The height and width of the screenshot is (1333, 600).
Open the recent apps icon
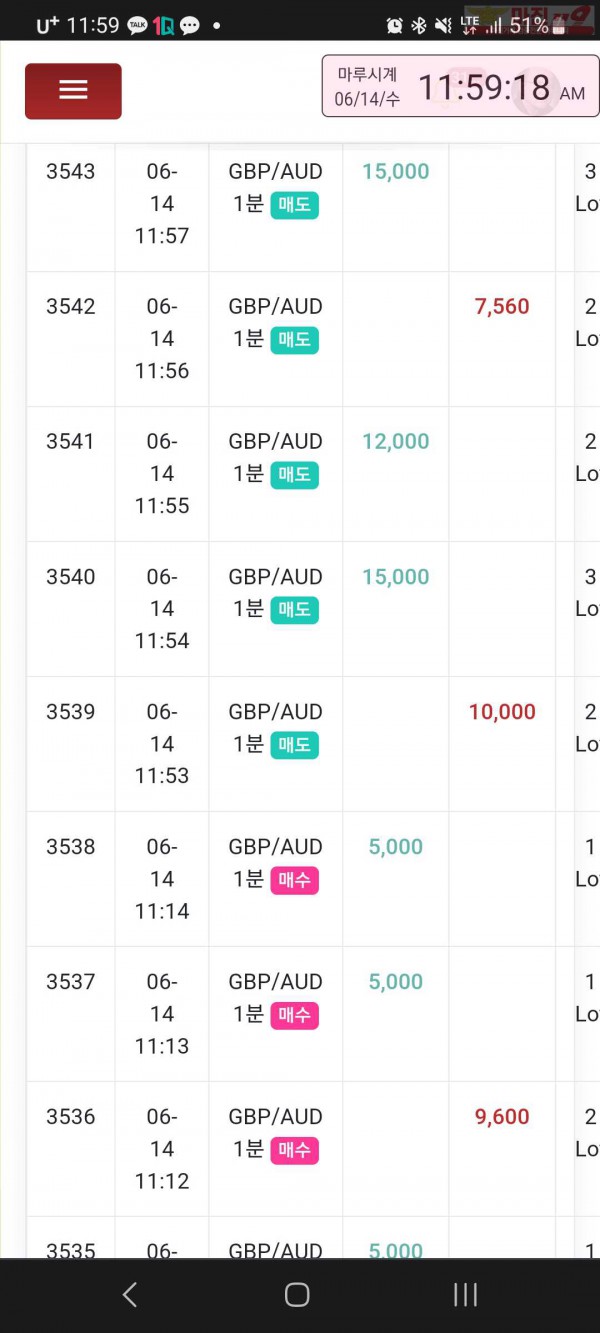465,1295
